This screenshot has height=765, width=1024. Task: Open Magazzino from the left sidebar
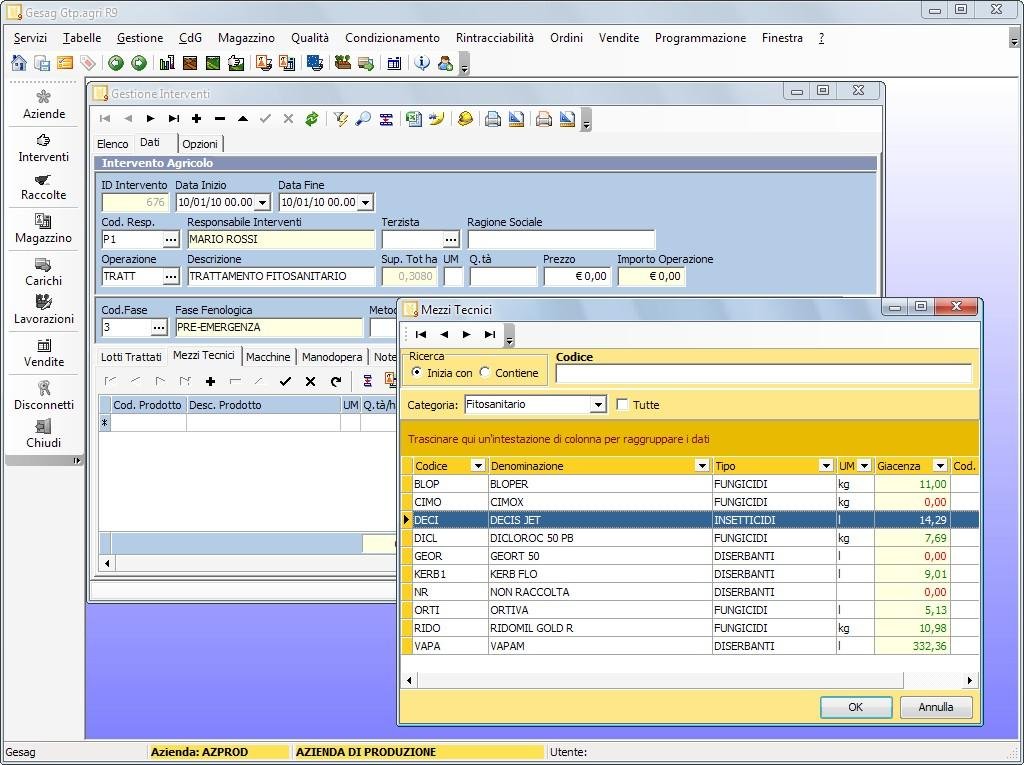[x=44, y=229]
